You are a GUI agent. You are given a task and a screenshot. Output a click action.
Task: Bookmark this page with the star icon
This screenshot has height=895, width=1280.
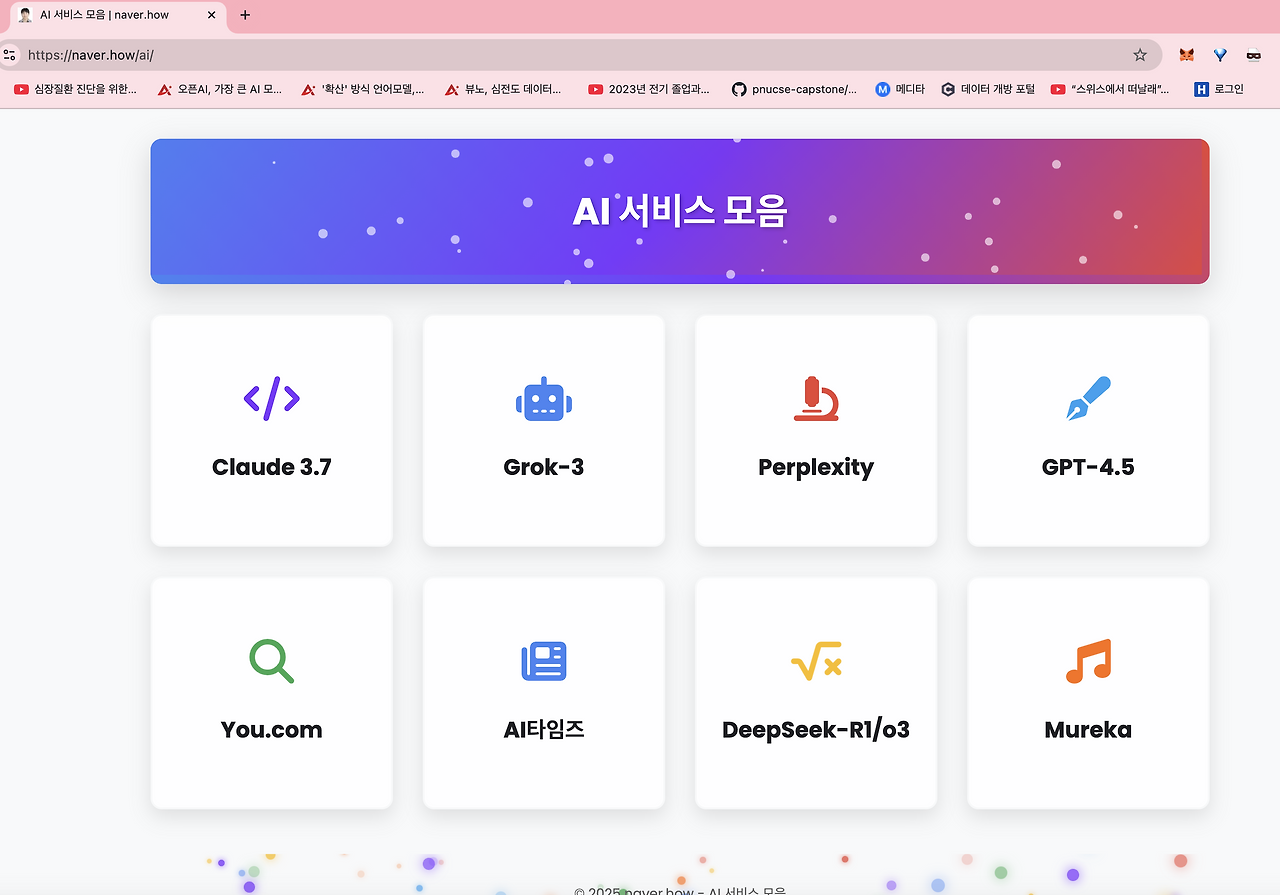(x=1140, y=55)
